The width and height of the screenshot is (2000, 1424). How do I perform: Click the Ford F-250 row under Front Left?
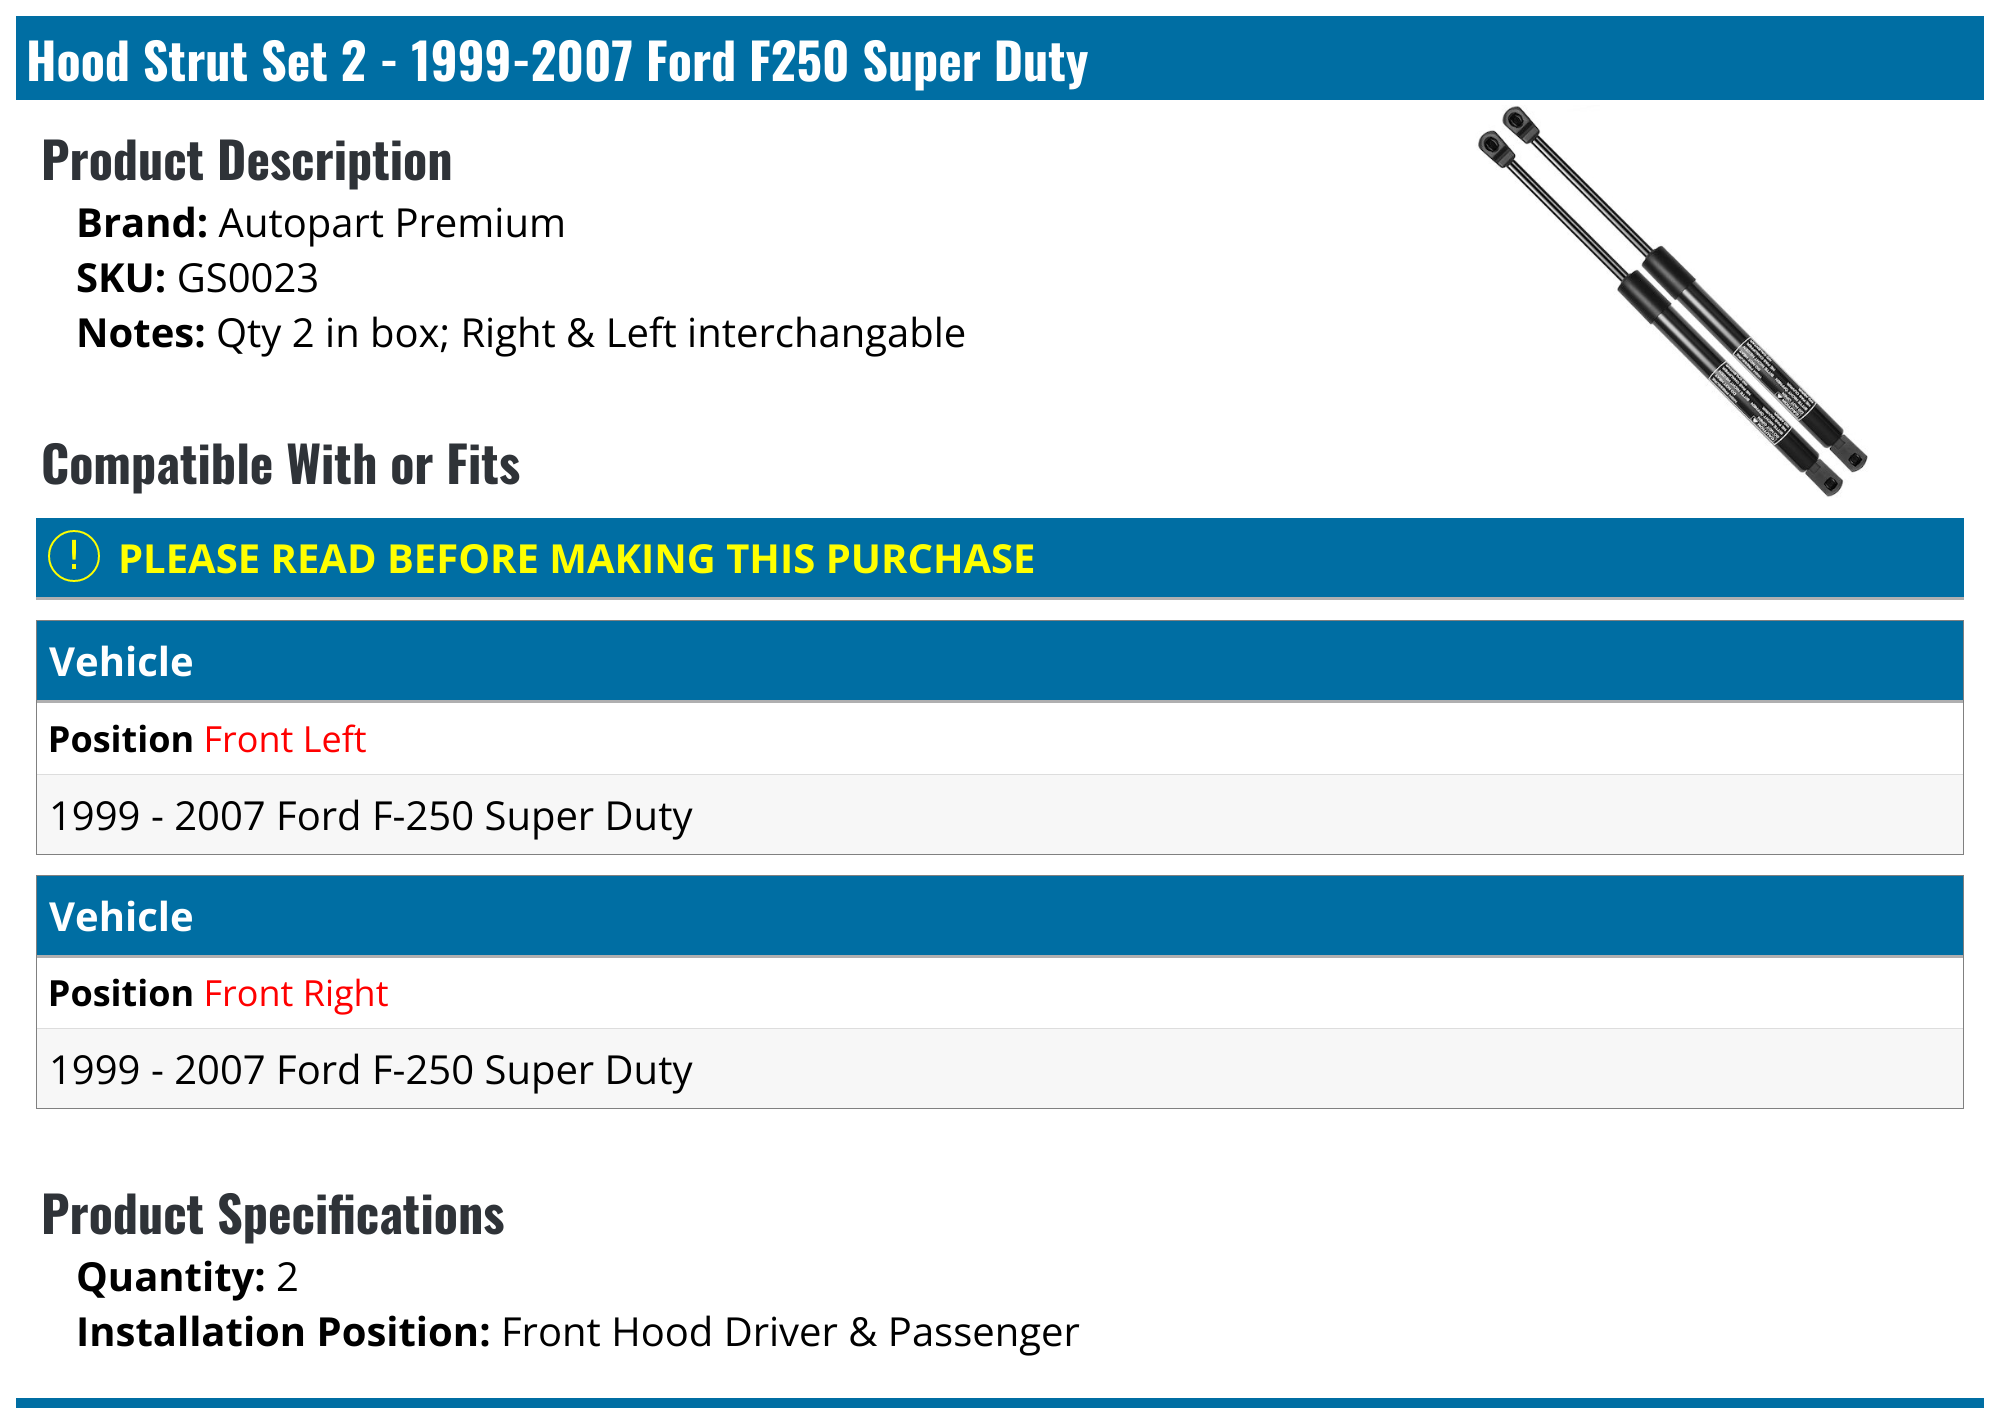pos(370,816)
